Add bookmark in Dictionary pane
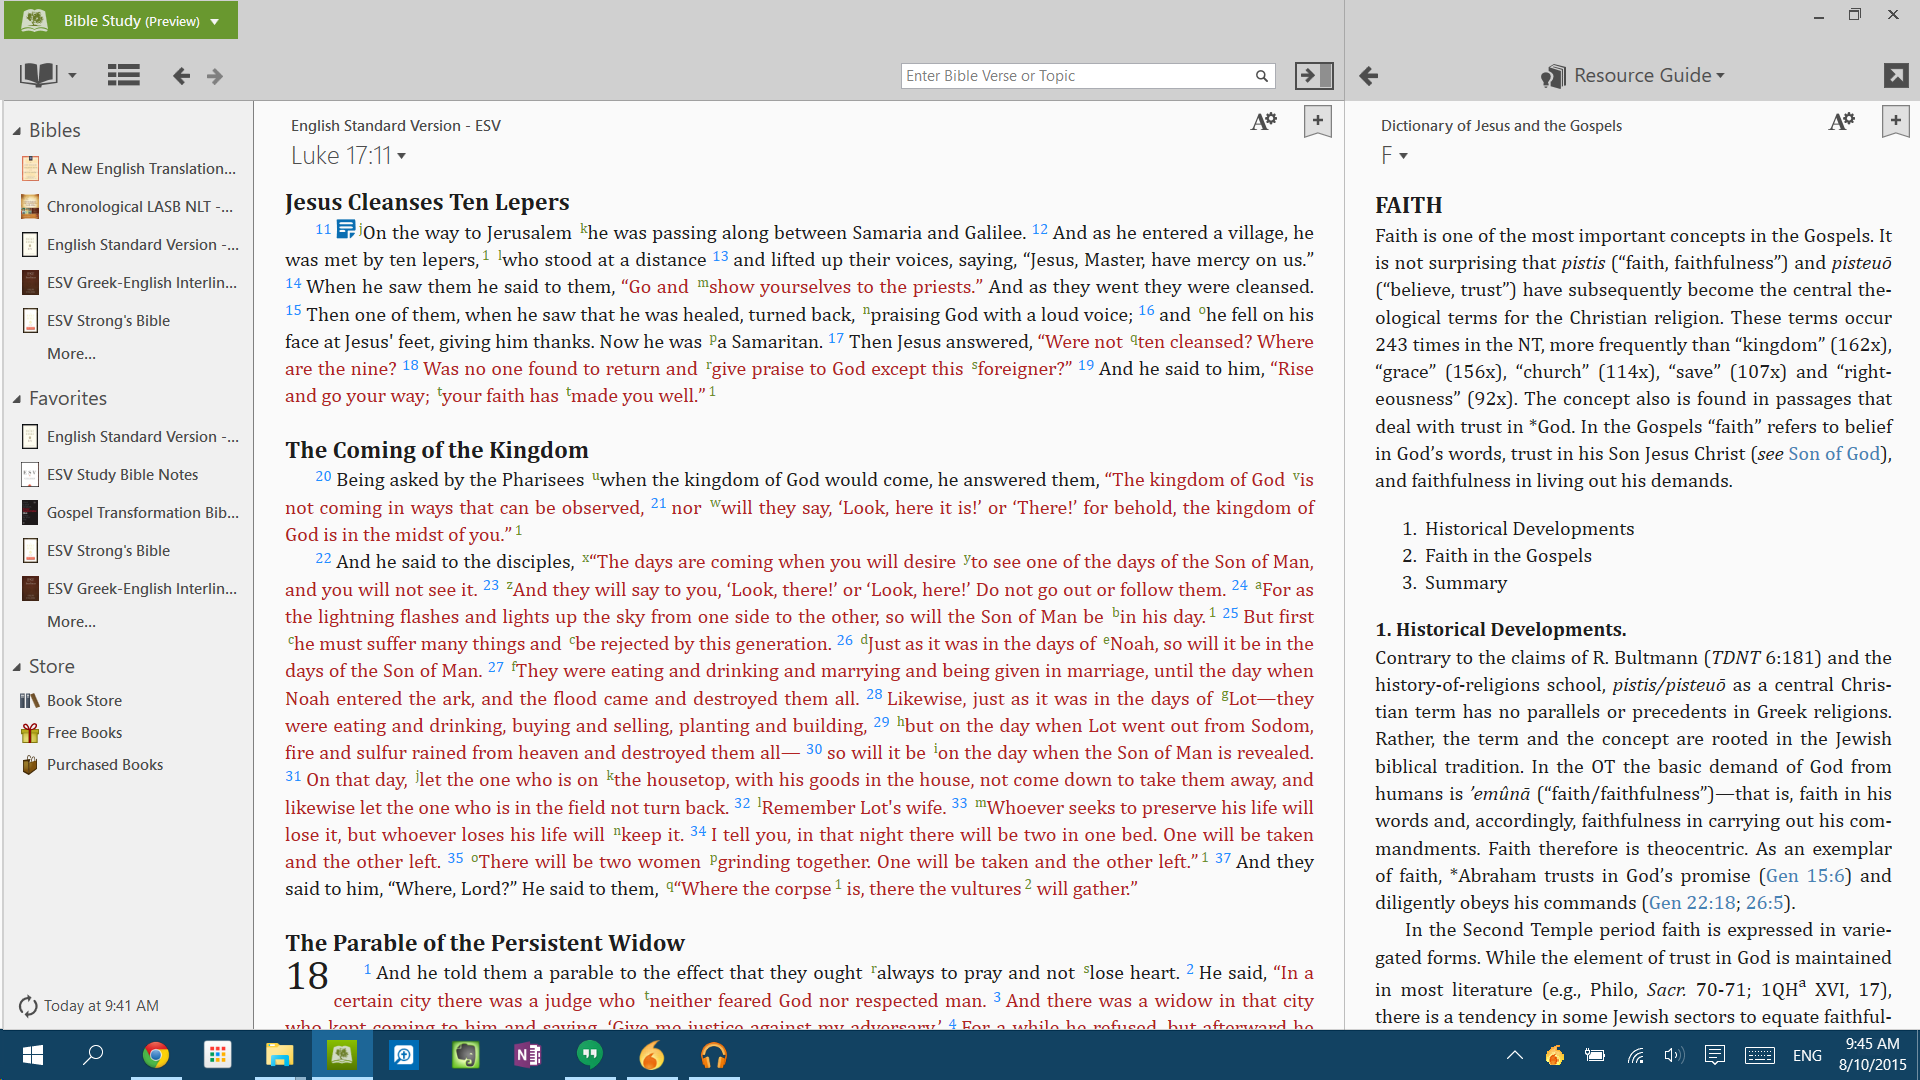Viewport: 1920px width, 1080px height. click(1895, 121)
